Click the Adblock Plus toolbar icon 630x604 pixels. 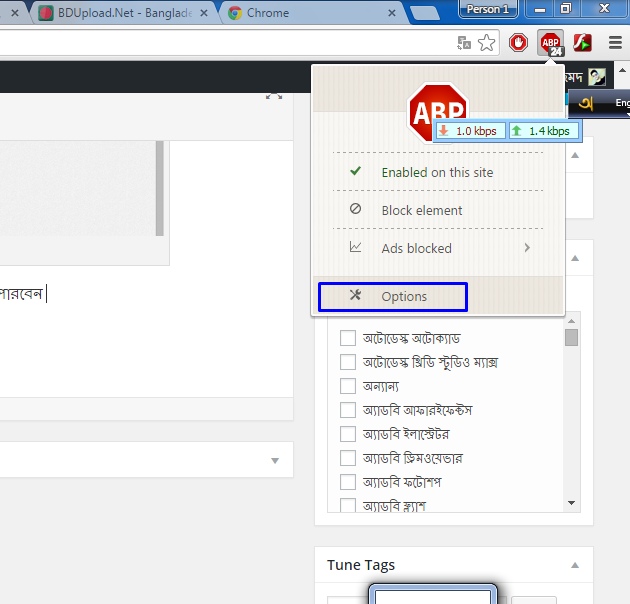551,43
